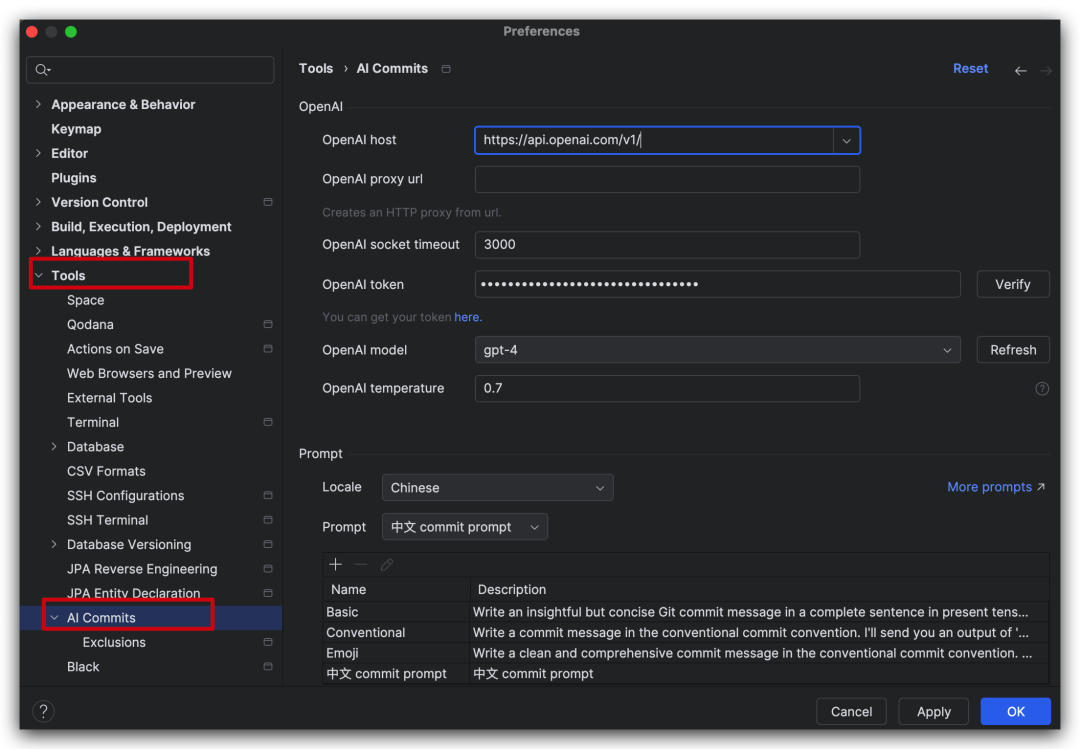Click the Apply button

[x=933, y=711]
